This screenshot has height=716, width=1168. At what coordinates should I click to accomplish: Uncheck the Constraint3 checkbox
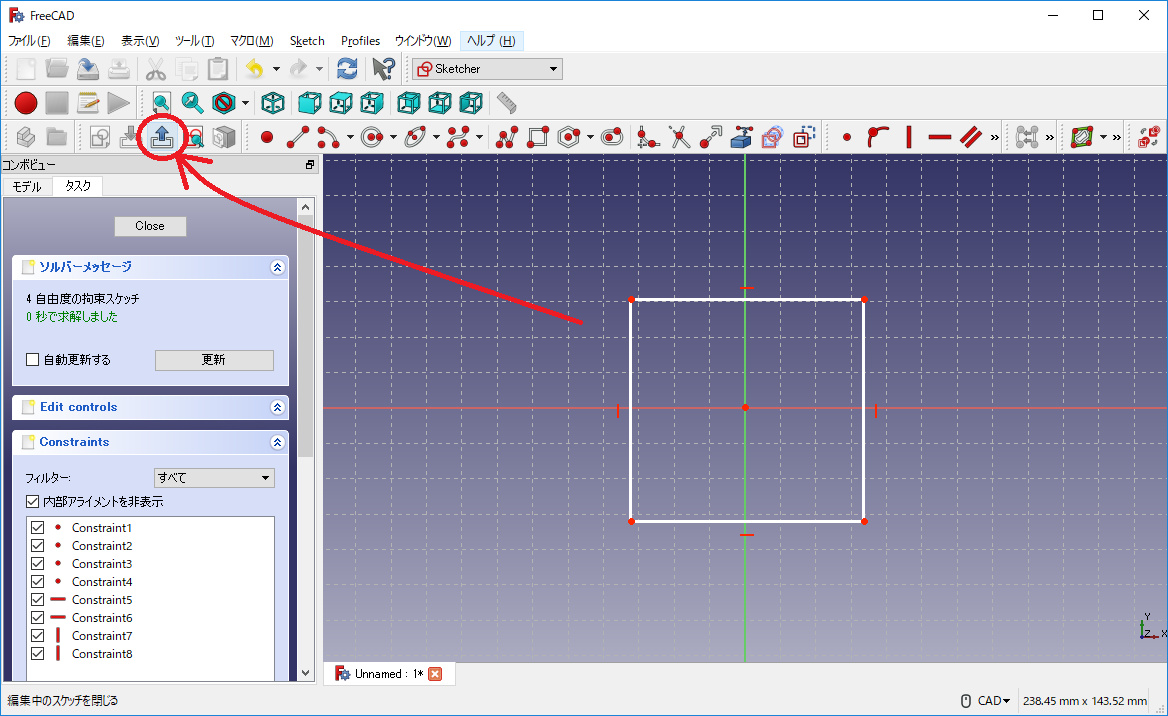click(x=37, y=563)
